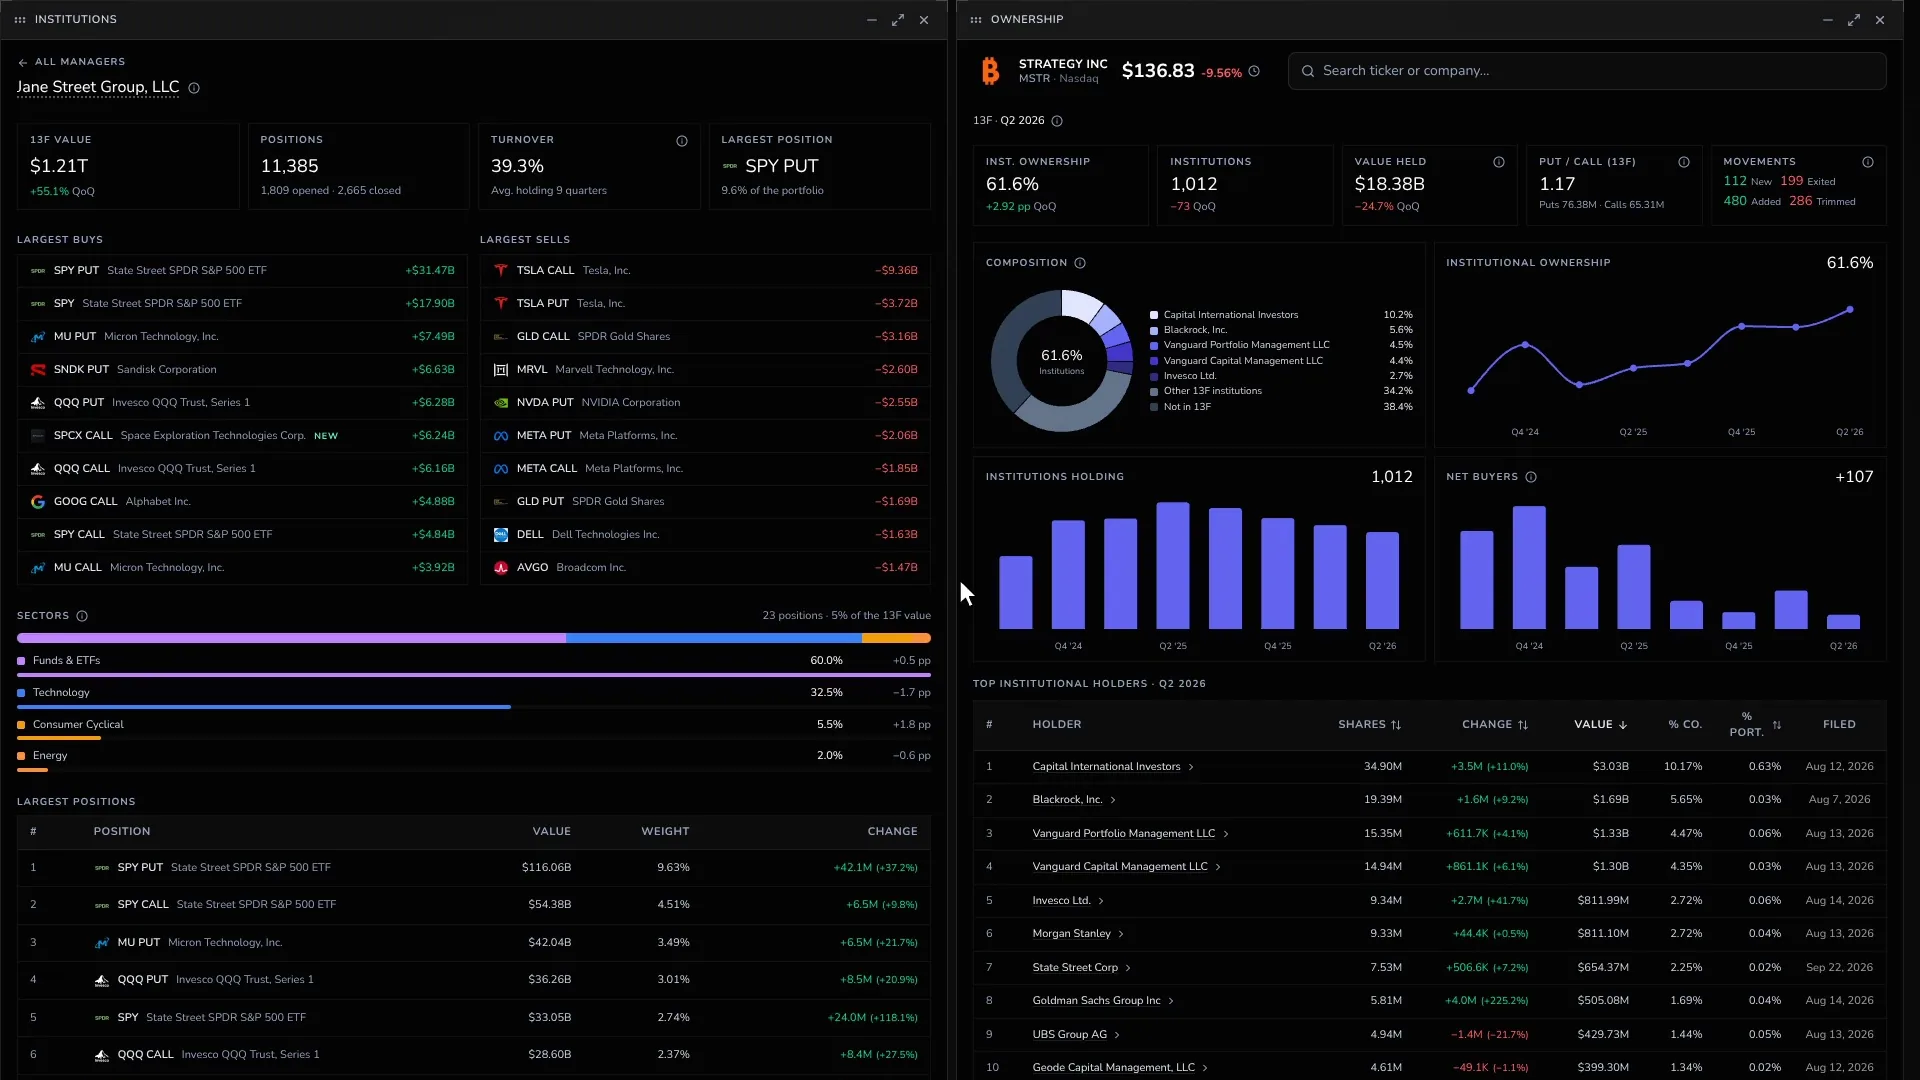Go back to All Managers

[71, 62]
